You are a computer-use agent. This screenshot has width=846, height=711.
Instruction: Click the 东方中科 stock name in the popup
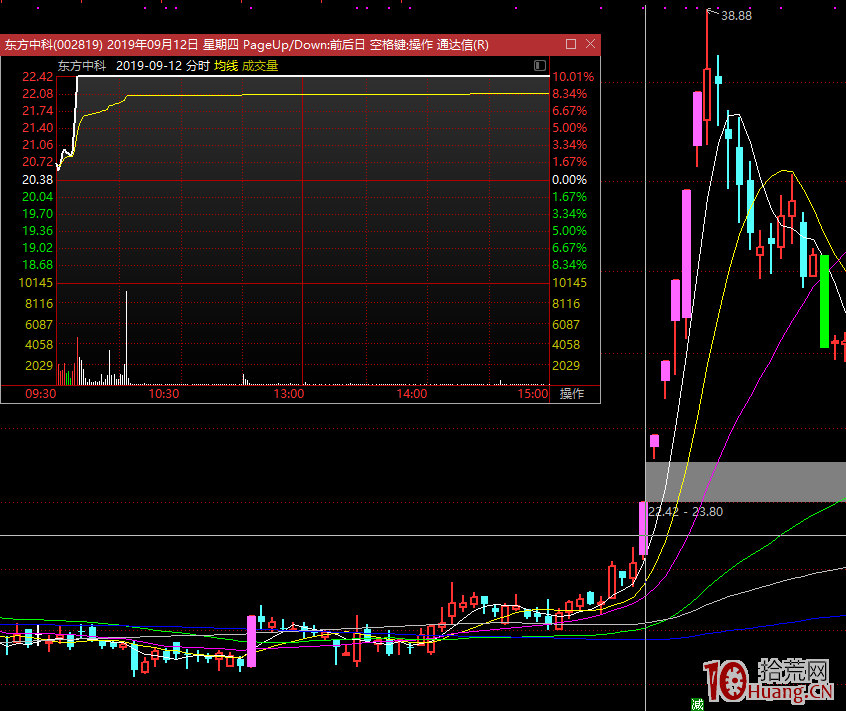pyautogui.click(x=82, y=65)
